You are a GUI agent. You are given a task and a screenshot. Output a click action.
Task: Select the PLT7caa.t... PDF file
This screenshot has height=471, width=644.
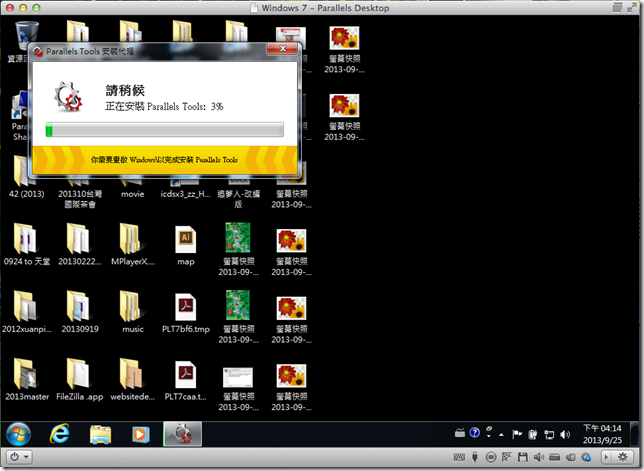coord(186,380)
